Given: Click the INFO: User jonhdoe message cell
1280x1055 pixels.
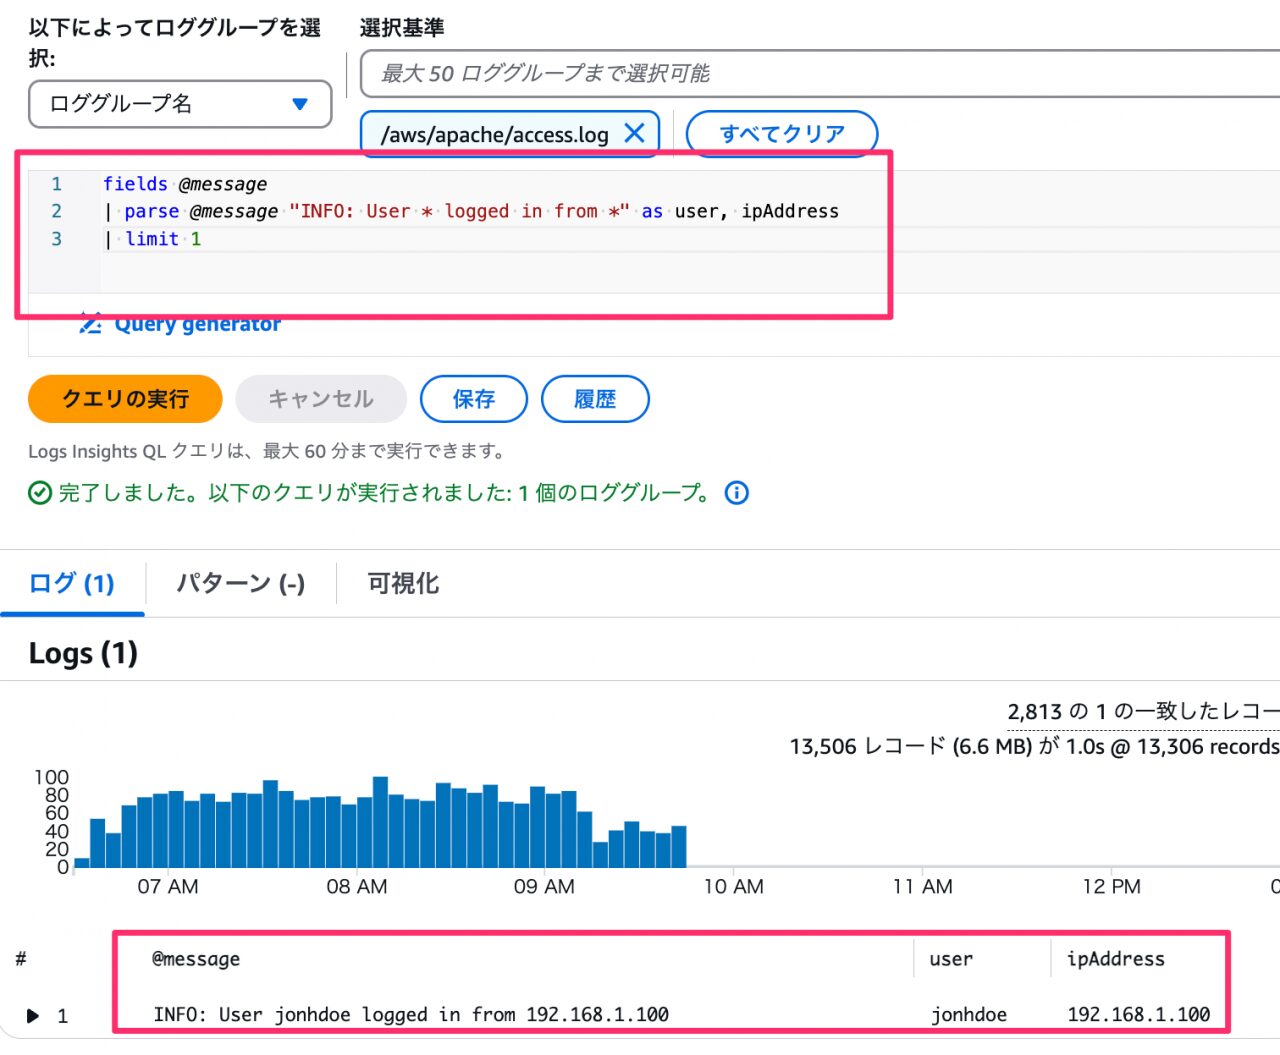Looking at the screenshot, I should (411, 1014).
